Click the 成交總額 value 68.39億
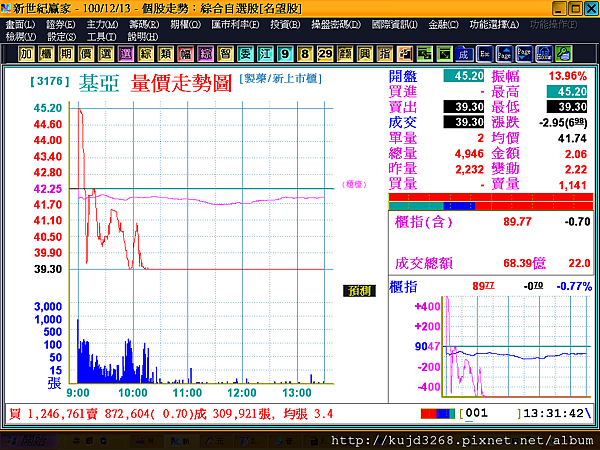Viewport: 600px width, 450px height. (x=524, y=263)
